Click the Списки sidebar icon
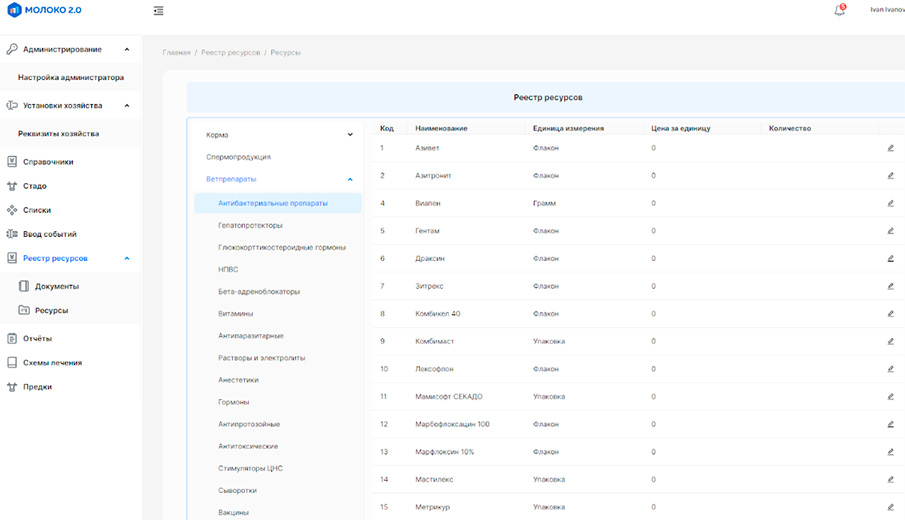This screenshot has height=520, width=905. (x=12, y=210)
